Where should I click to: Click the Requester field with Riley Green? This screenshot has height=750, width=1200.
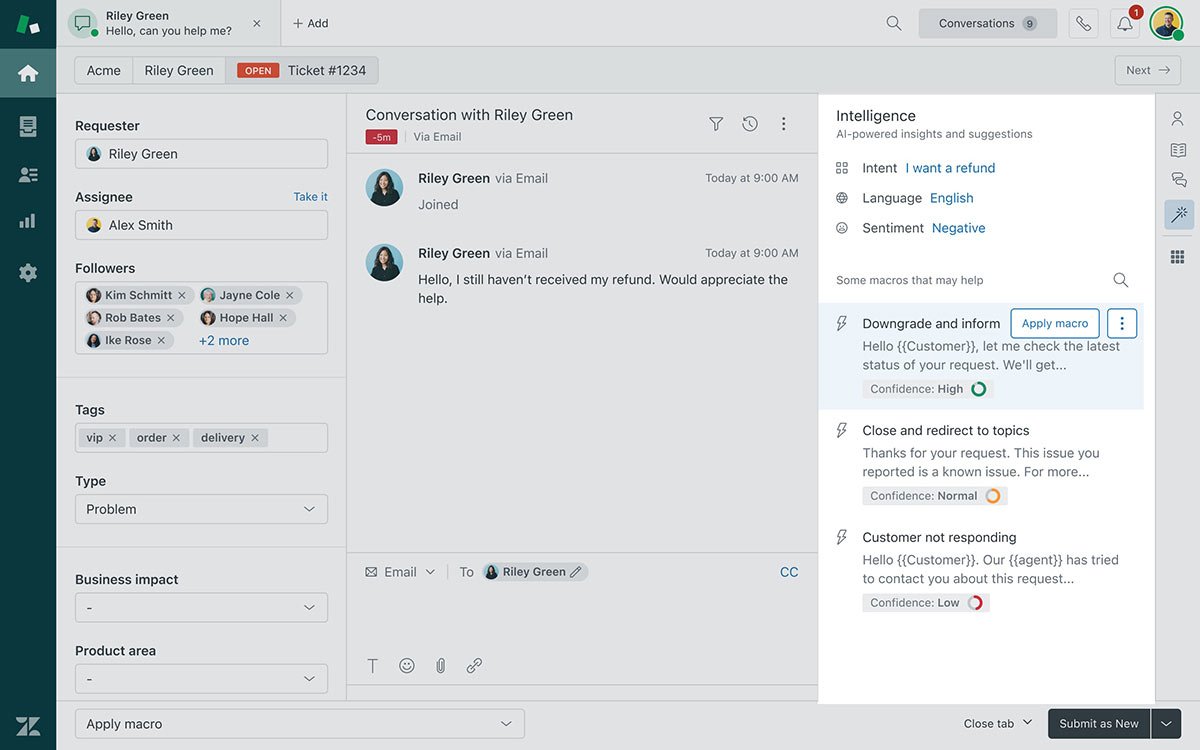click(201, 154)
